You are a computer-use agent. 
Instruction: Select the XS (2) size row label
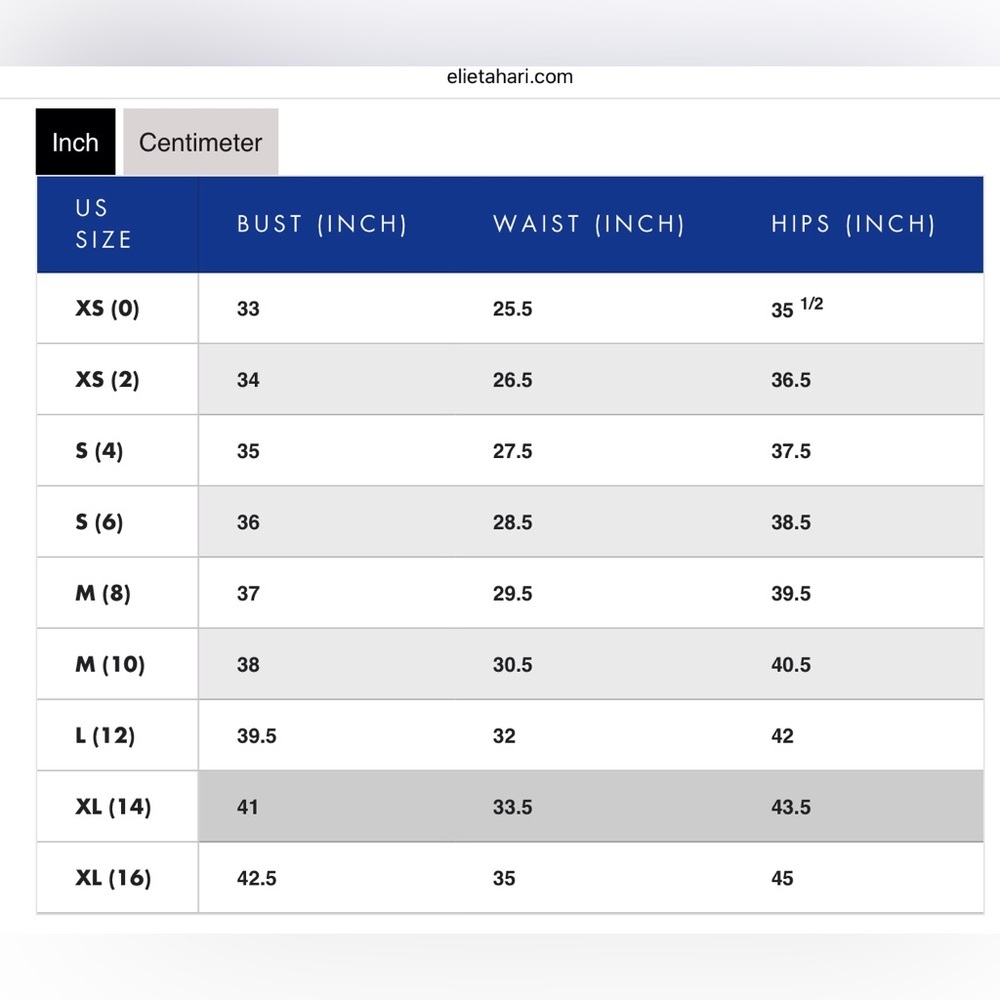[x=107, y=379]
